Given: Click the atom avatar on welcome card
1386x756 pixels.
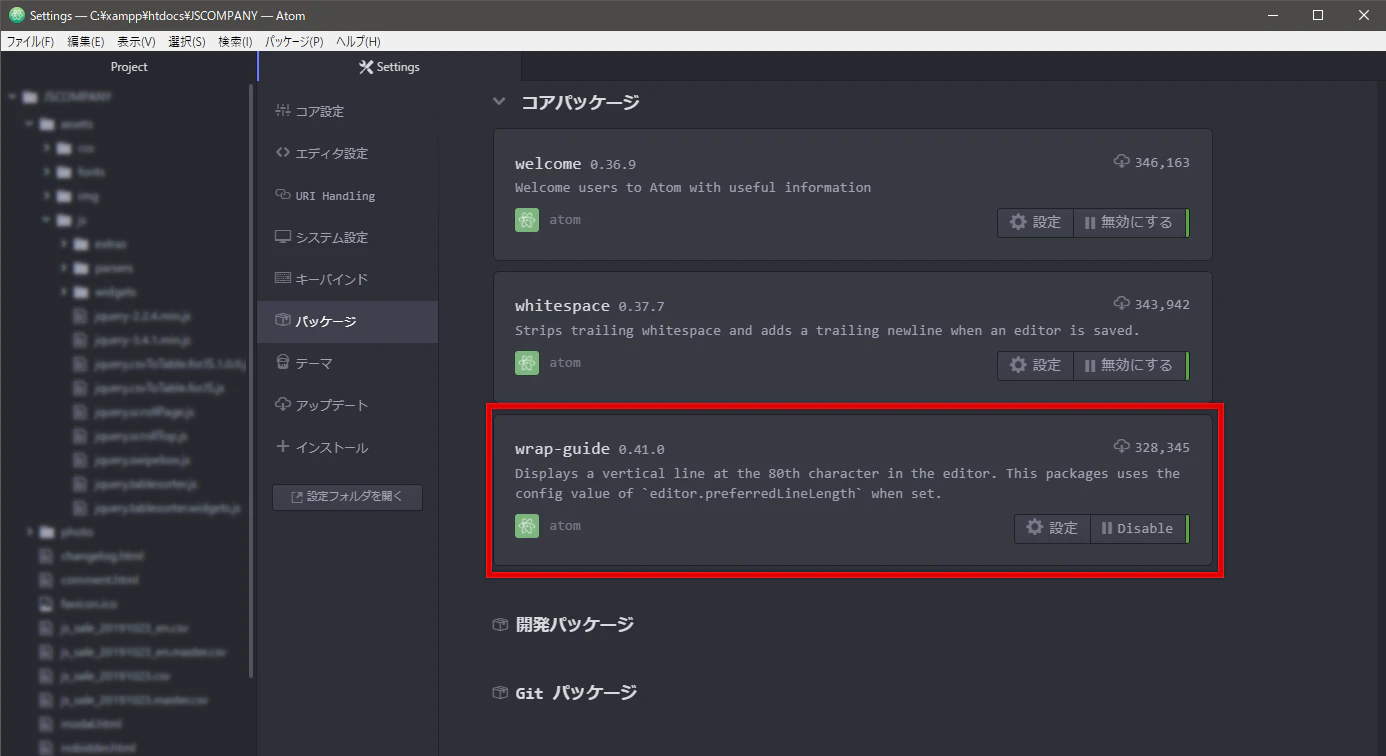Looking at the screenshot, I should click(527, 220).
